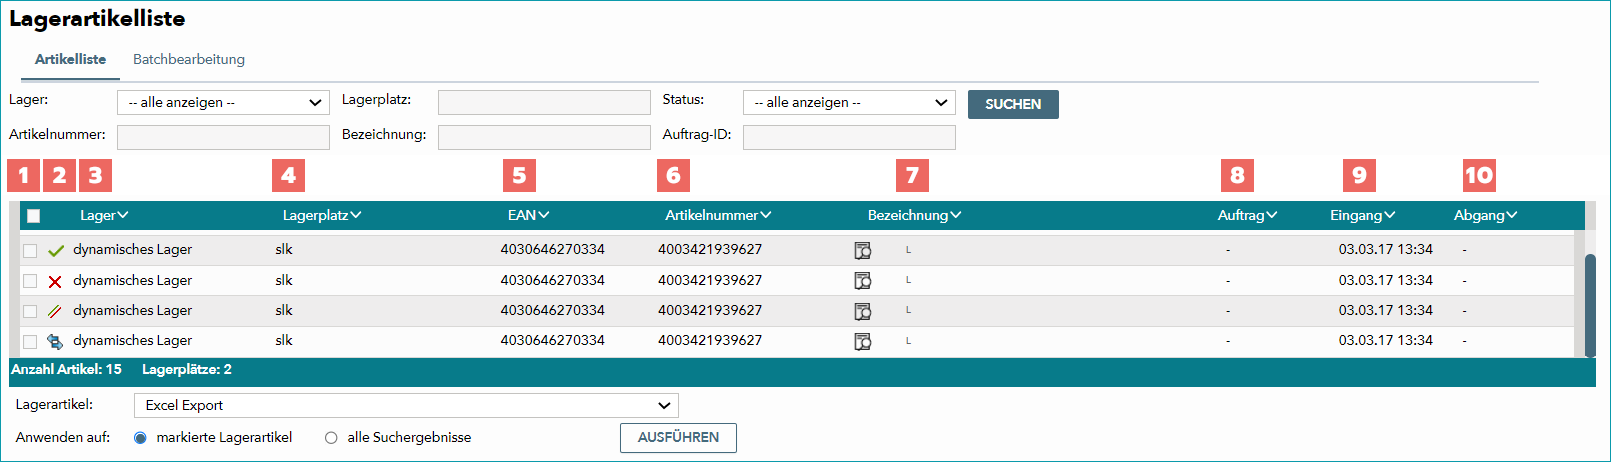Screen dimensions: 1611x462
Task: Sort by the EAN column header
Action: (x=528, y=215)
